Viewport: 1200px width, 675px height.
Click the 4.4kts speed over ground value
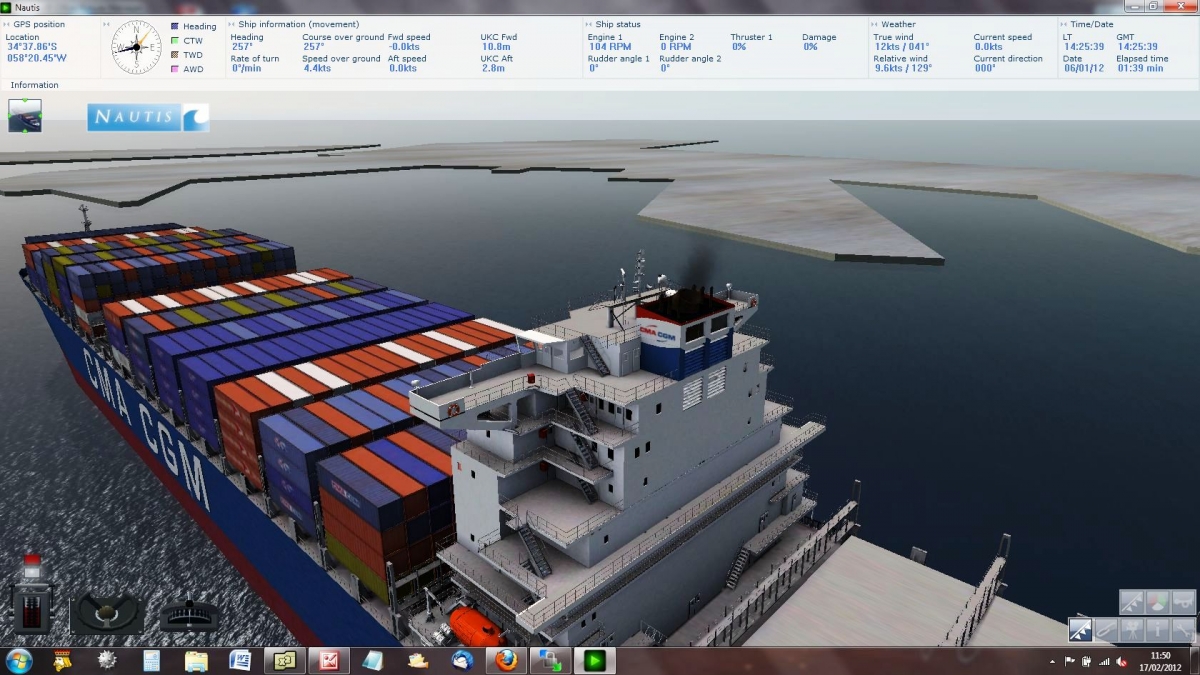click(x=316, y=68)
